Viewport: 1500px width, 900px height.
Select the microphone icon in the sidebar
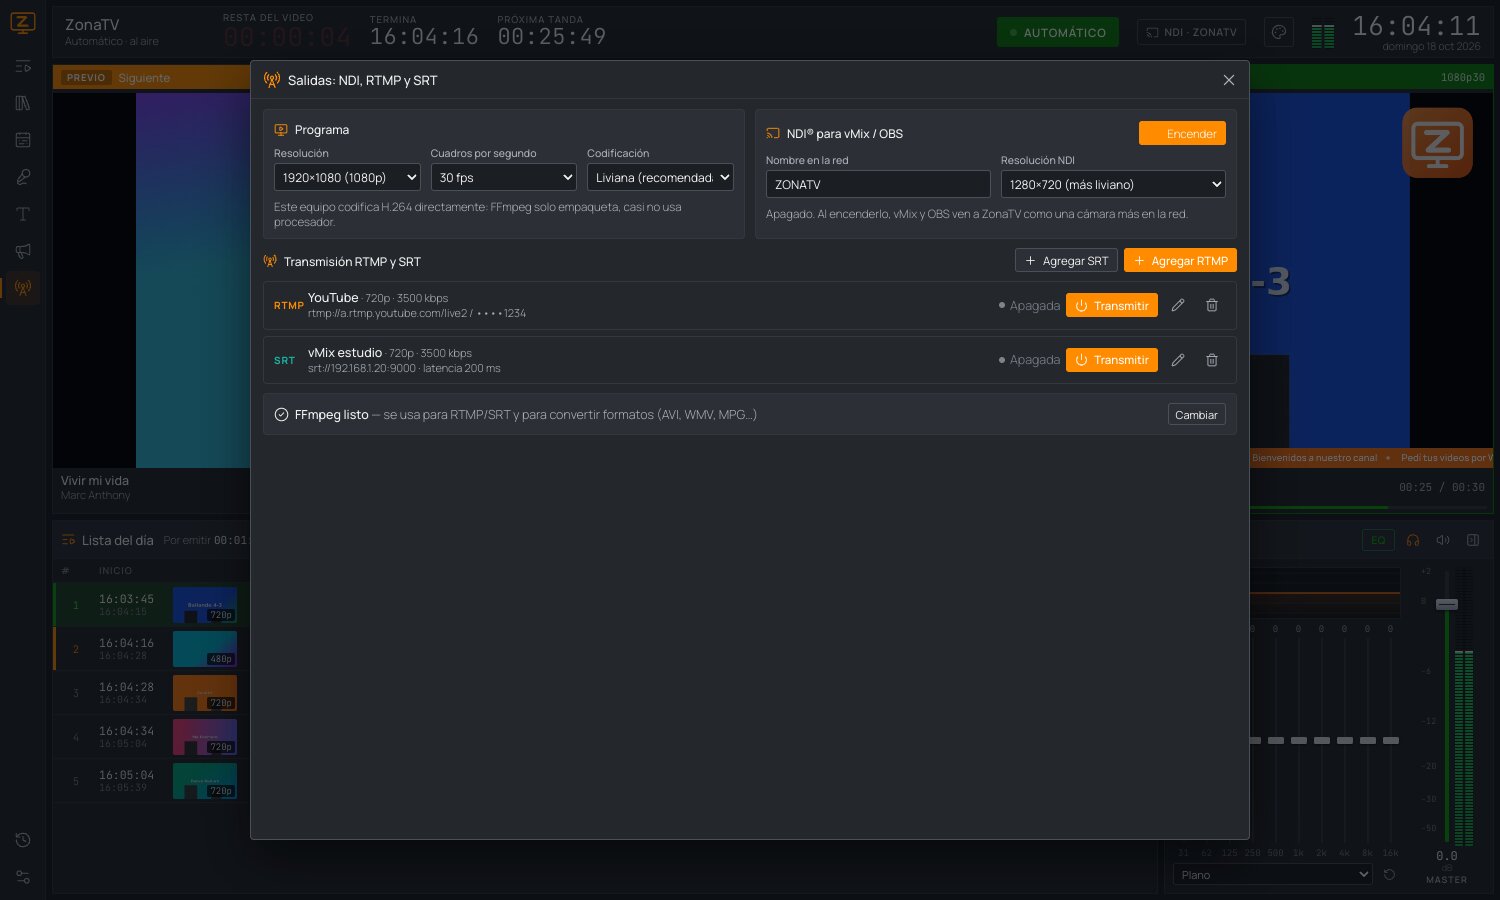point(23,177)
